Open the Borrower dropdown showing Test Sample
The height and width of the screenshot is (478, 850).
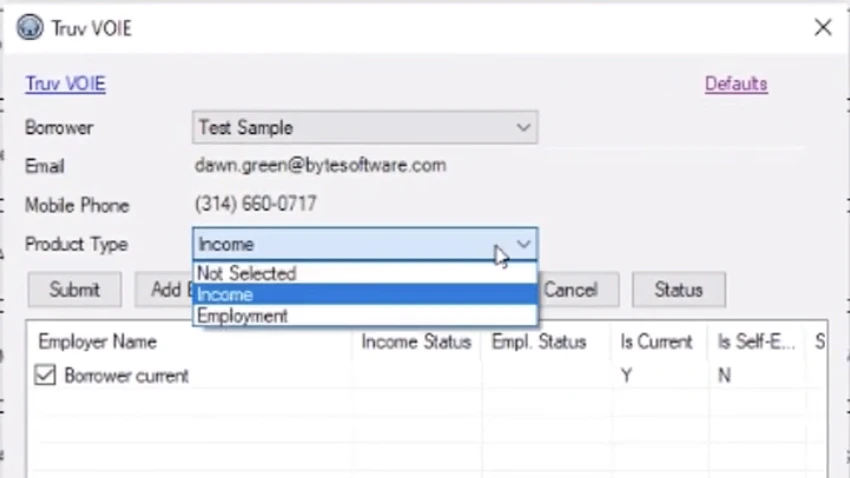365,128
